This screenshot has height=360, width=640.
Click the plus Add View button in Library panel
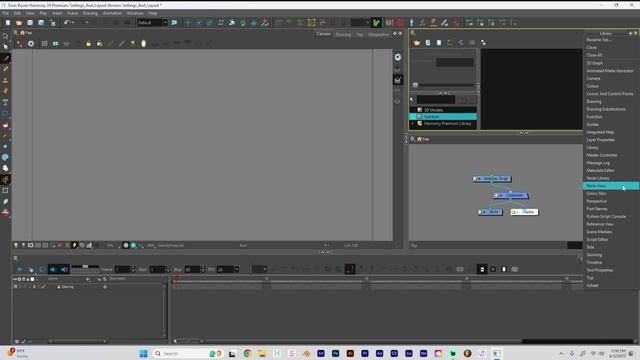pyautogui.click(x=630, y=33)
